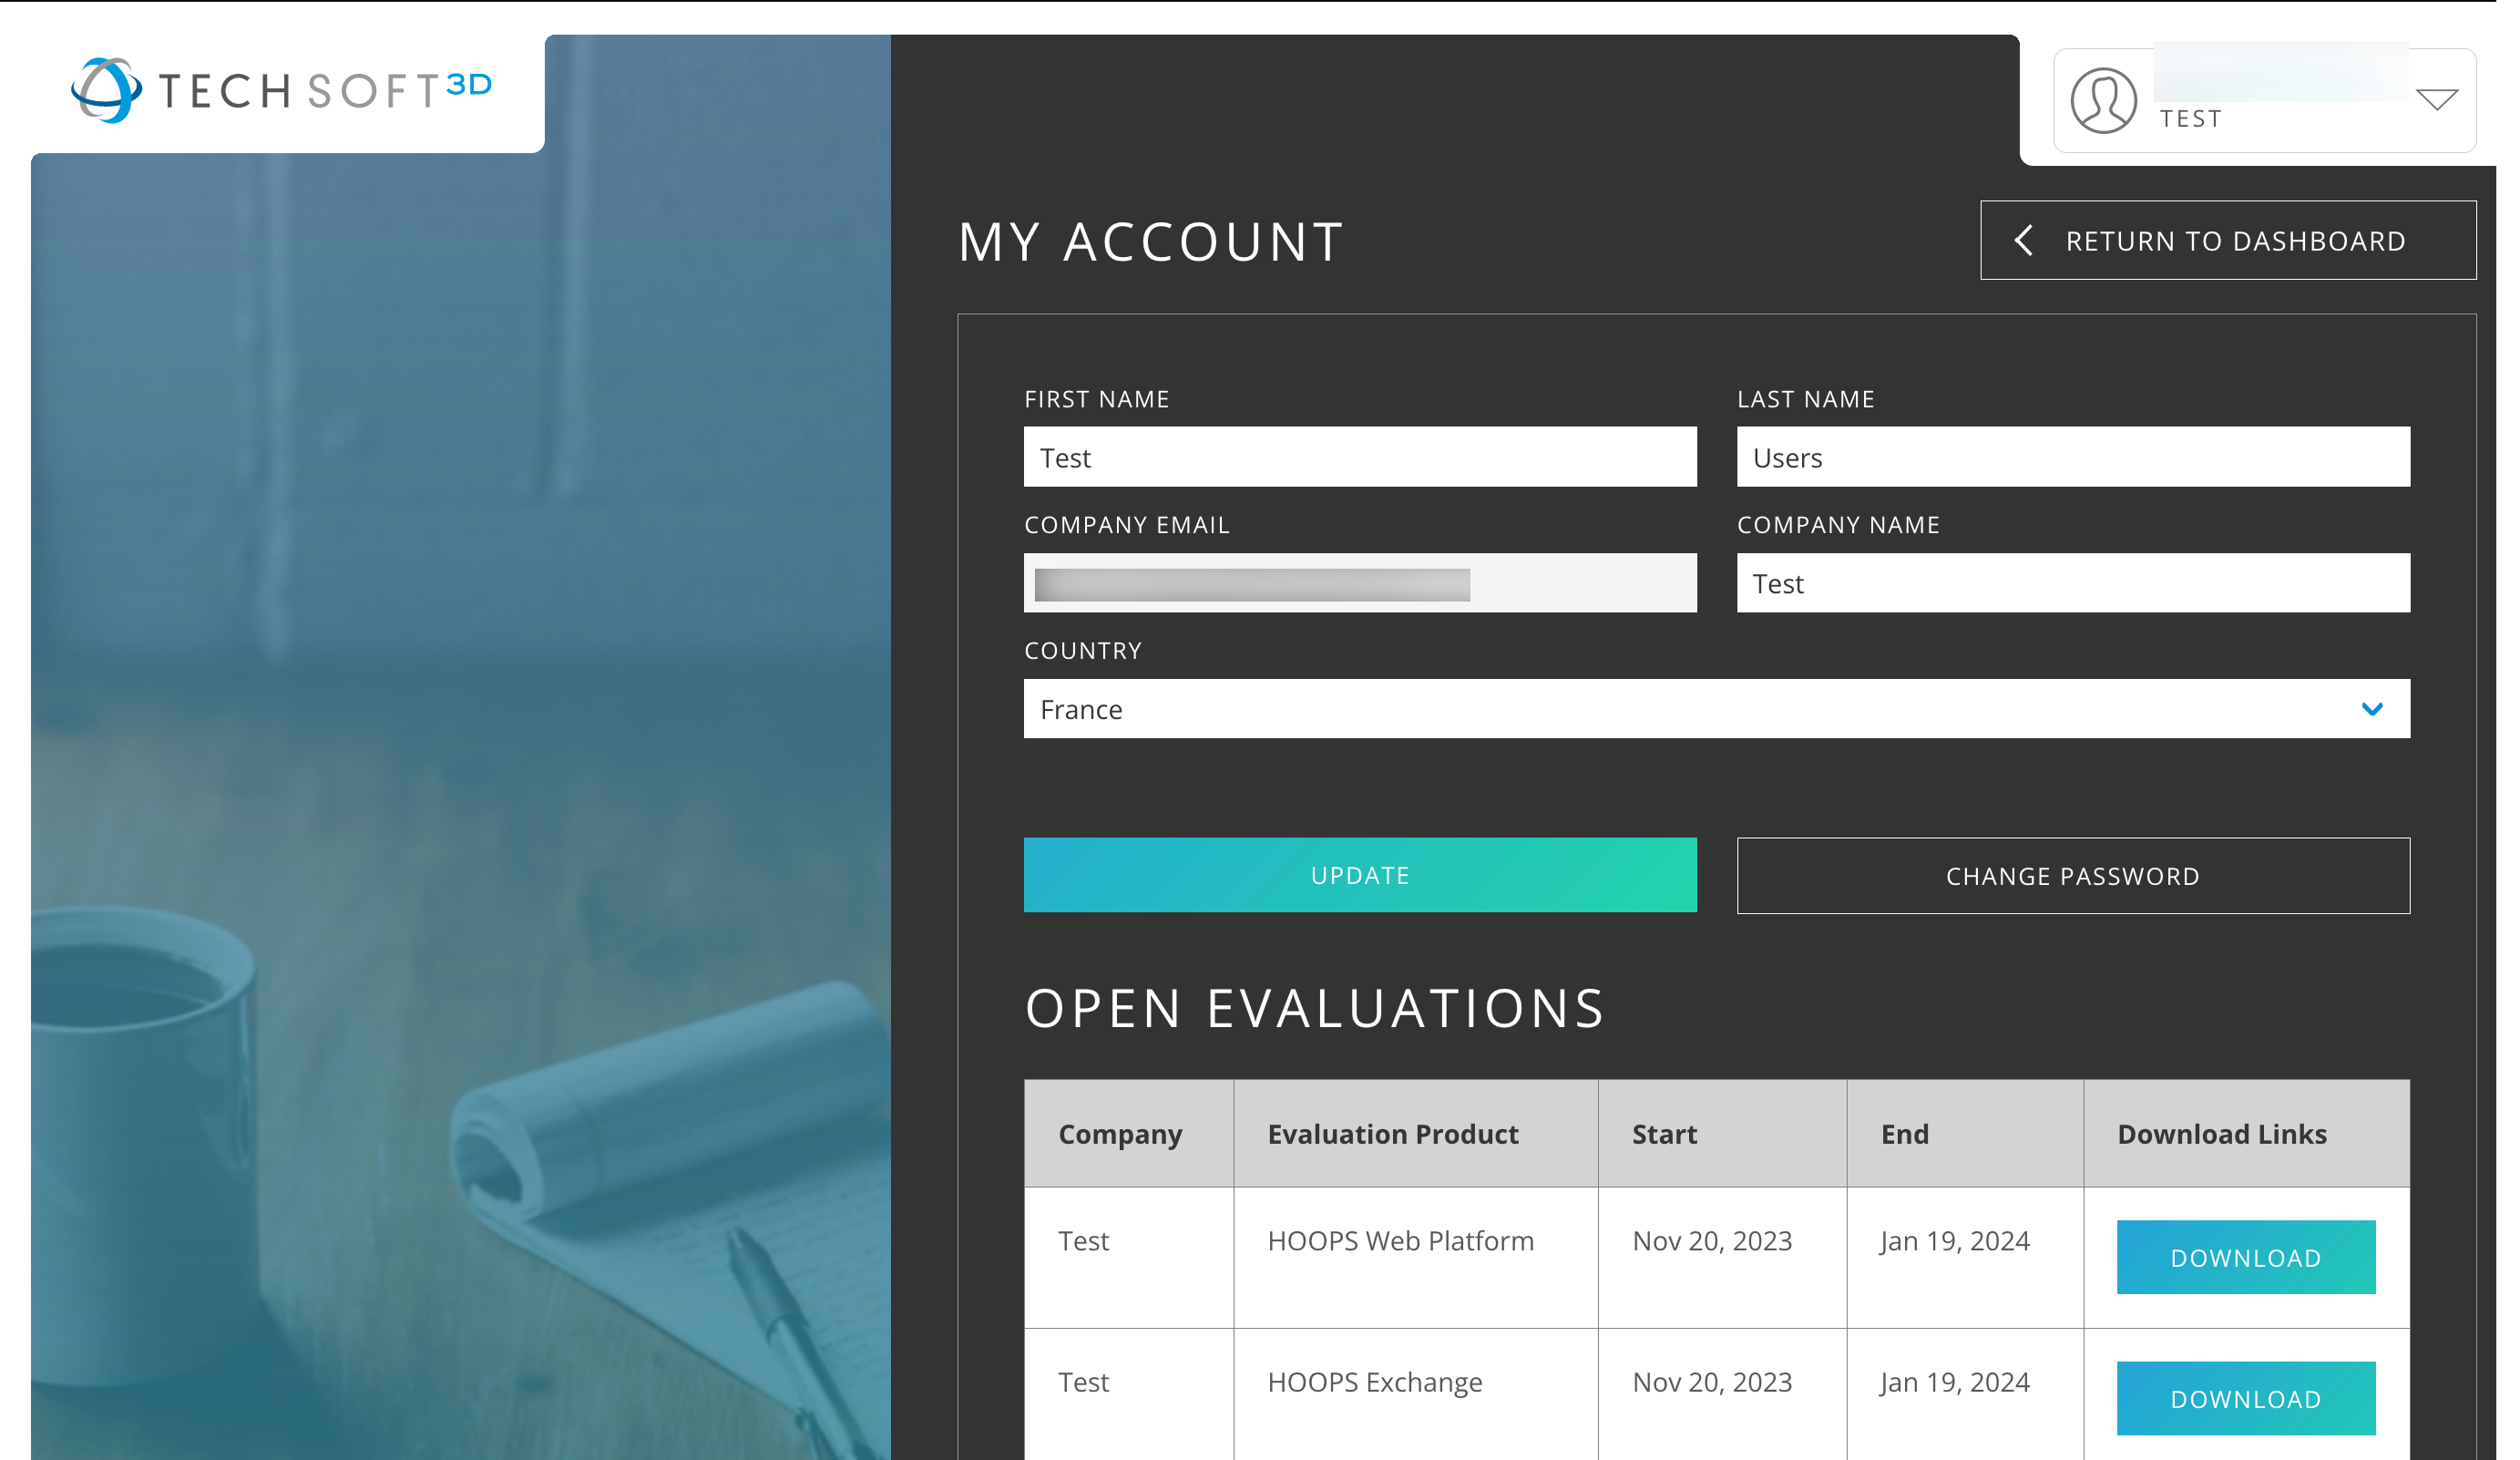
Task: Return to dashboard via the button label
Action: point(2236,241)
